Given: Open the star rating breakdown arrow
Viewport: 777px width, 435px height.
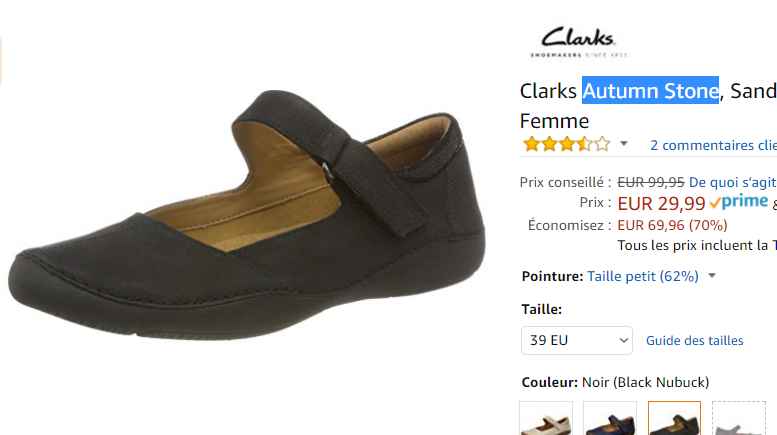Looking at the screenshot, I should (624, 144).
